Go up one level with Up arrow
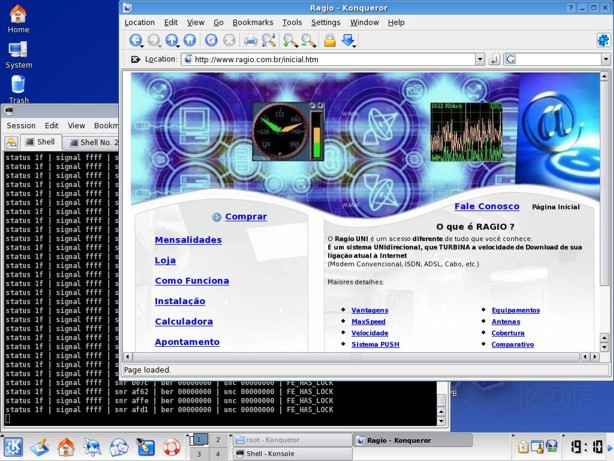Image resolution: width=614 pixels, height=461 pixels. point(172,40)
